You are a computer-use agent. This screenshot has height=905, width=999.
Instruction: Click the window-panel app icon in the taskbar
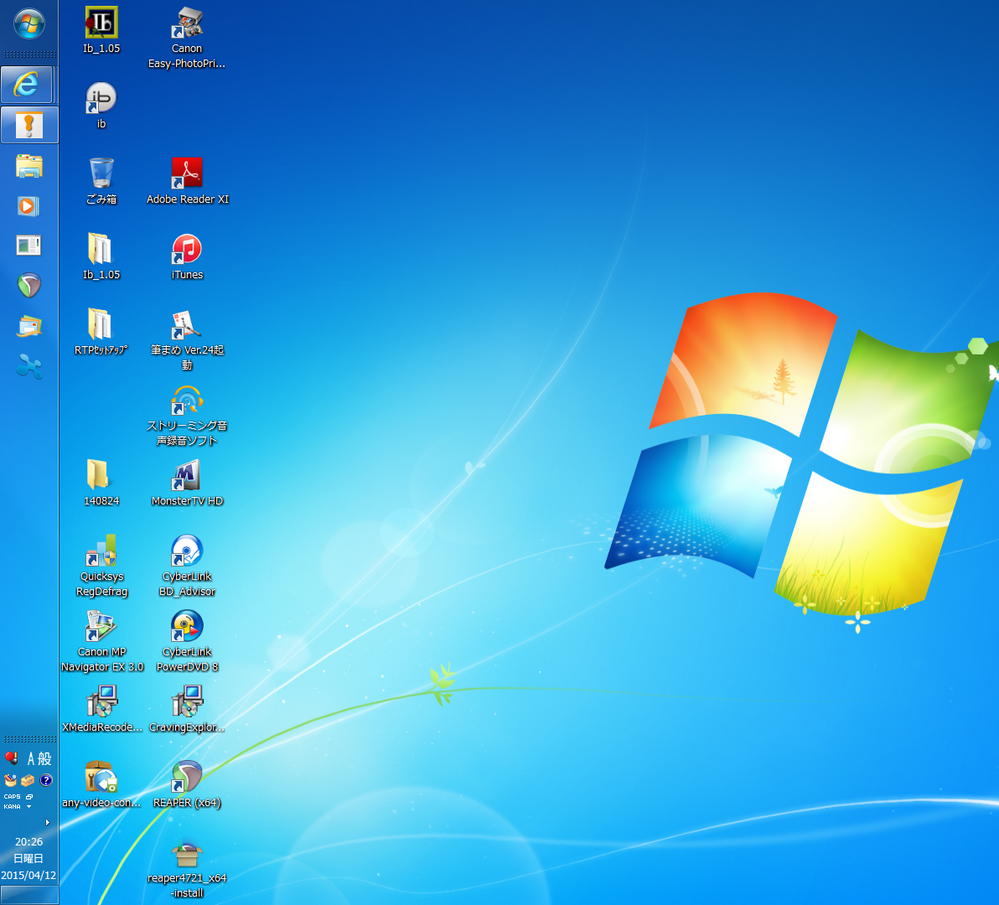click(x=29, y=245)
